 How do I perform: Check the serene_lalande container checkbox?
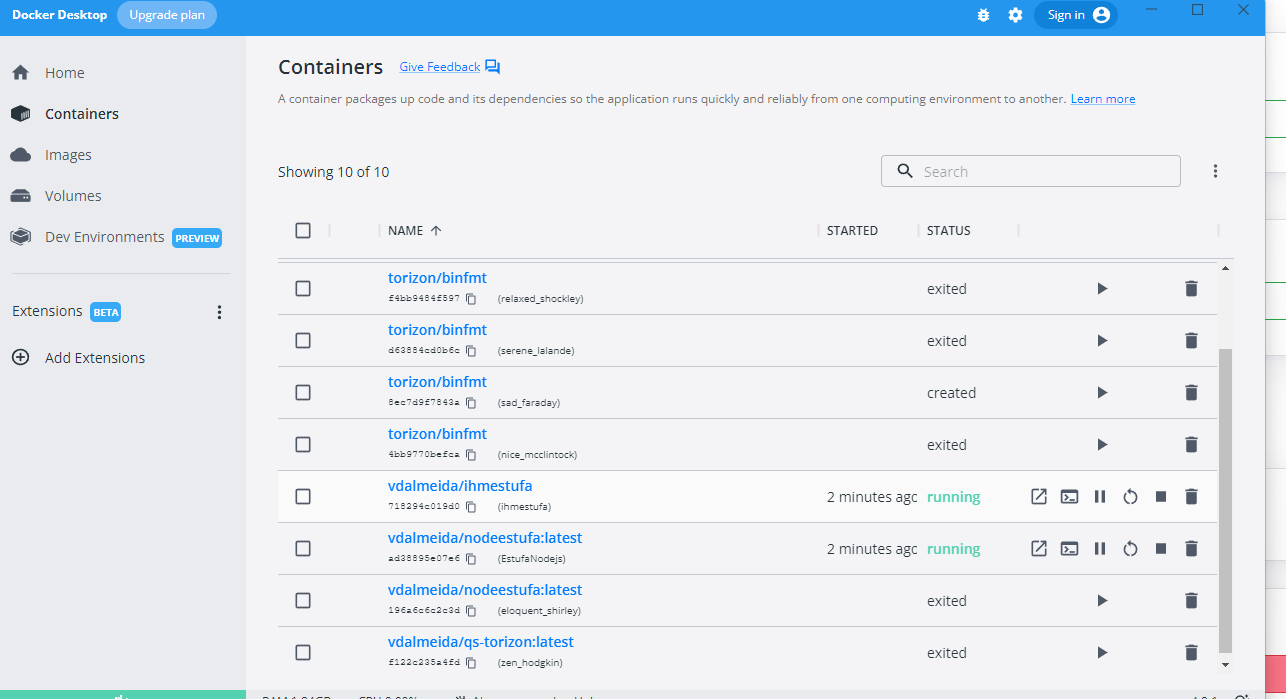click(x=303, y=340)
